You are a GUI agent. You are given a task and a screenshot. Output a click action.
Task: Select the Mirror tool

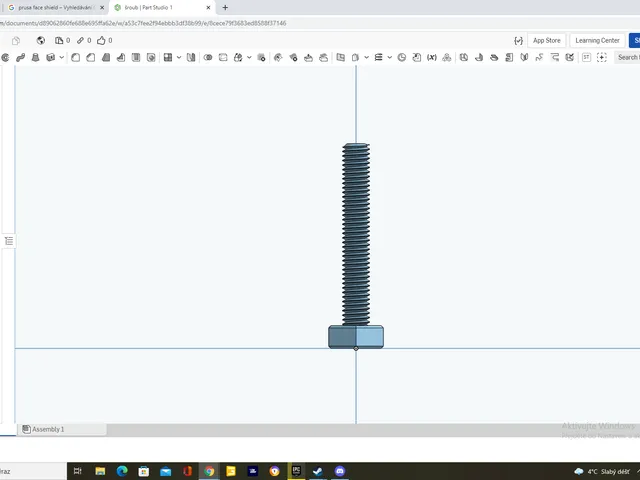pyautogui.click(x=191, y=58)
